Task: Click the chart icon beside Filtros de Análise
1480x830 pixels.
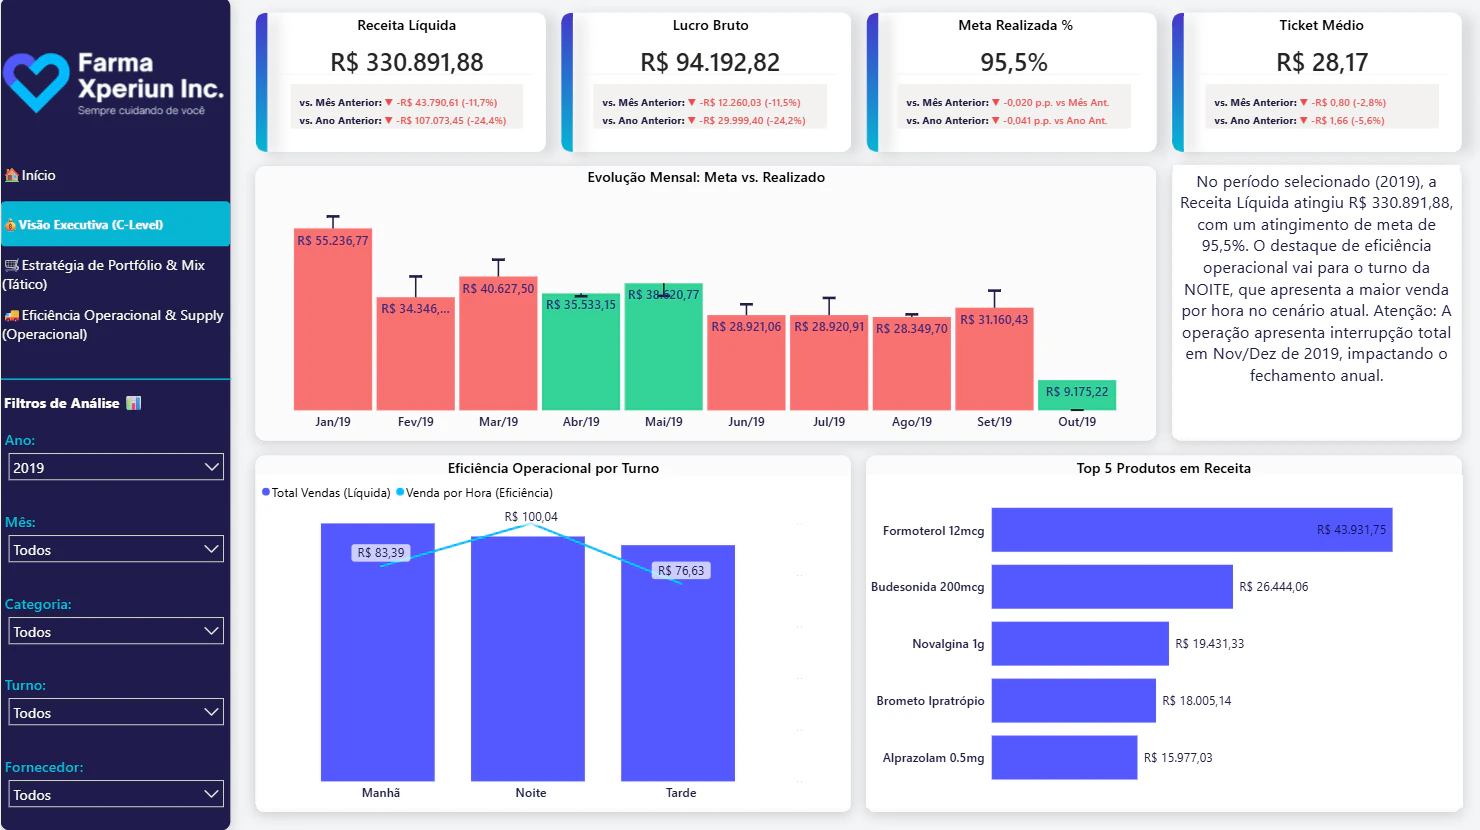Action: pyautogui.click(x=133, y=403)
